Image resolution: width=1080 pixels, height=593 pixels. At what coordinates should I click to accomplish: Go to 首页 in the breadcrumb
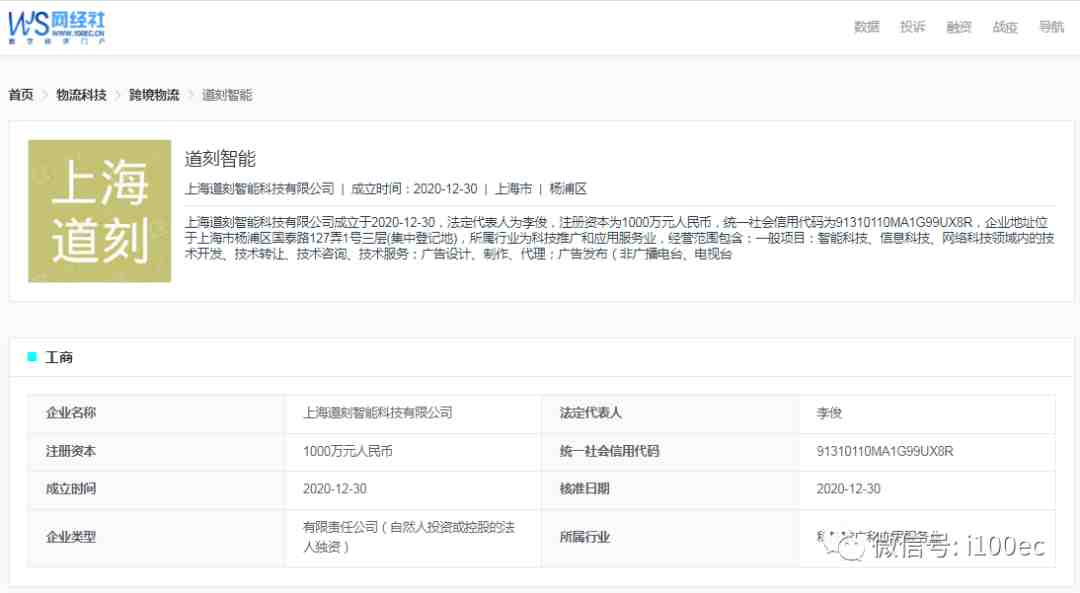(x=21, y=94)
